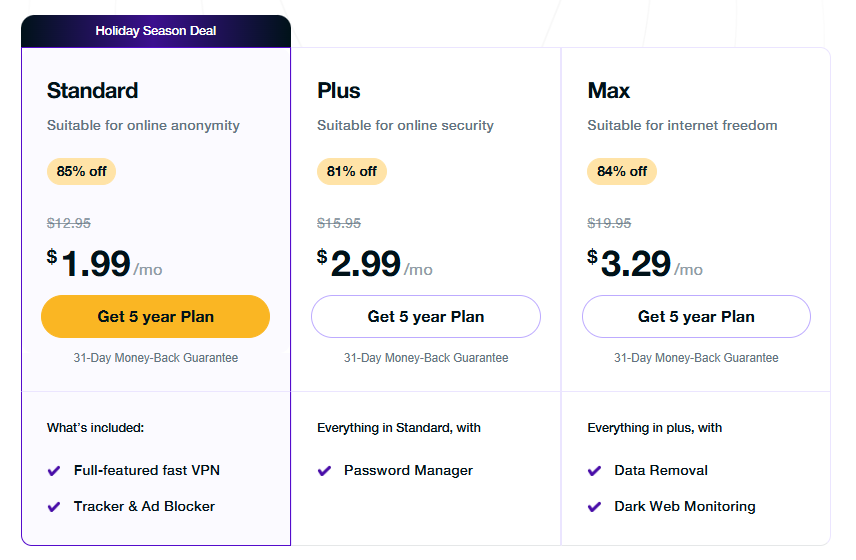Click the 85% off badge

pos(81,171)
